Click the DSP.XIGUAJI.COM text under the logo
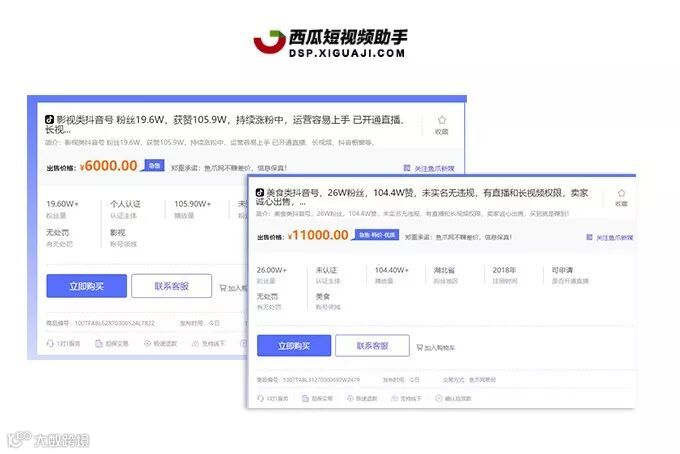This screenshot has height=454, width=680. coord(347,53)
